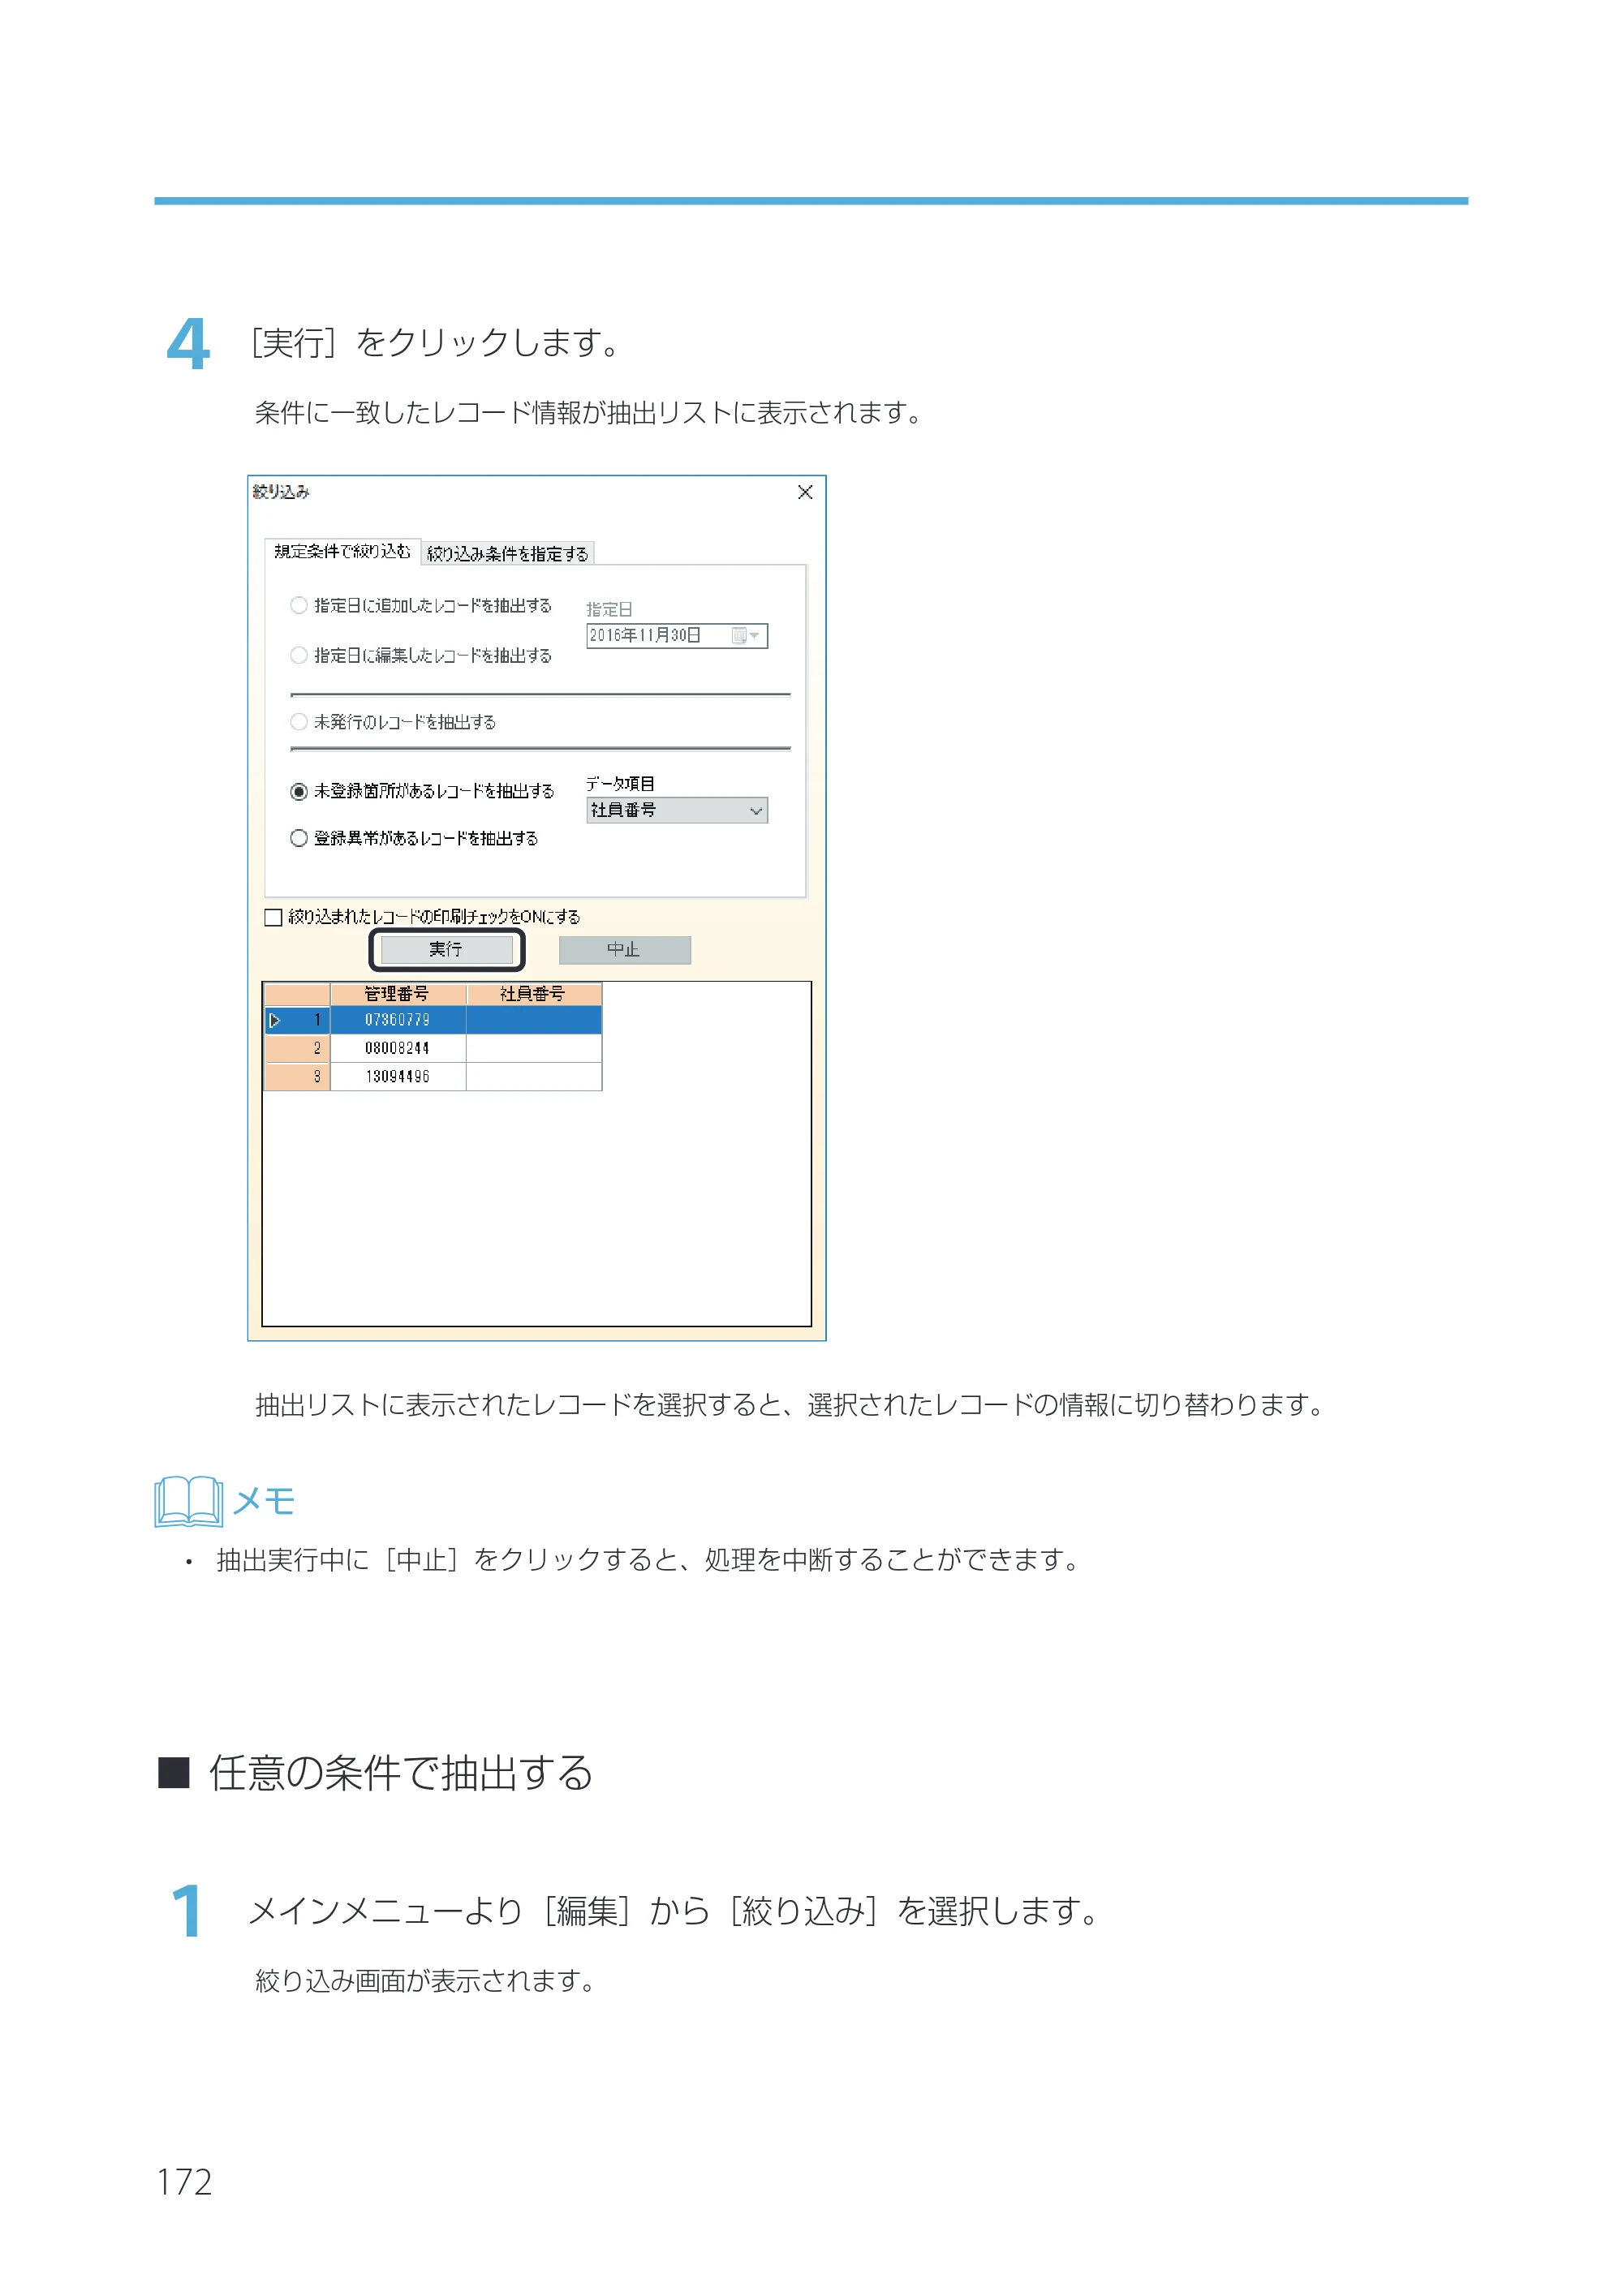Open the calendar picker in the 指定日 field
The image size is (1623, 2296).
click(746, 636)
